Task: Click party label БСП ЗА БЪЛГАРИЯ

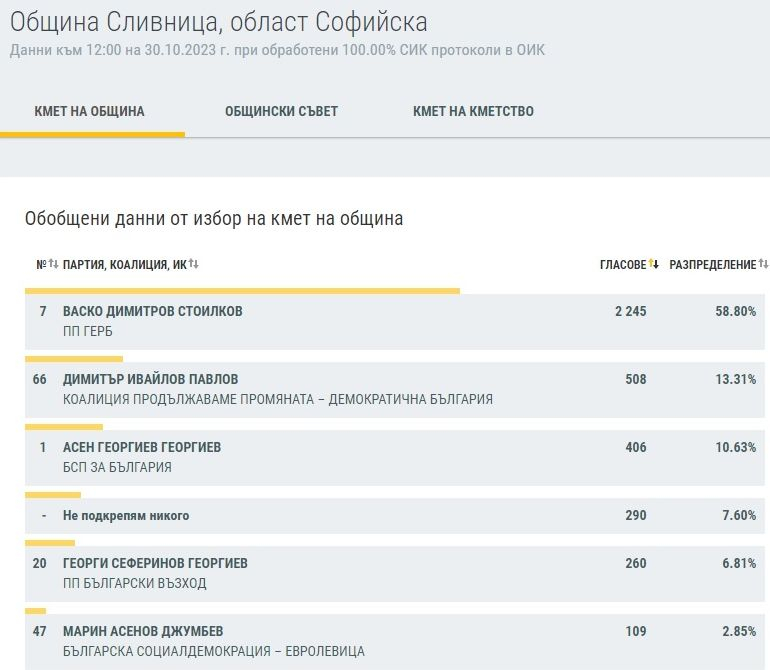Action: 117,467
